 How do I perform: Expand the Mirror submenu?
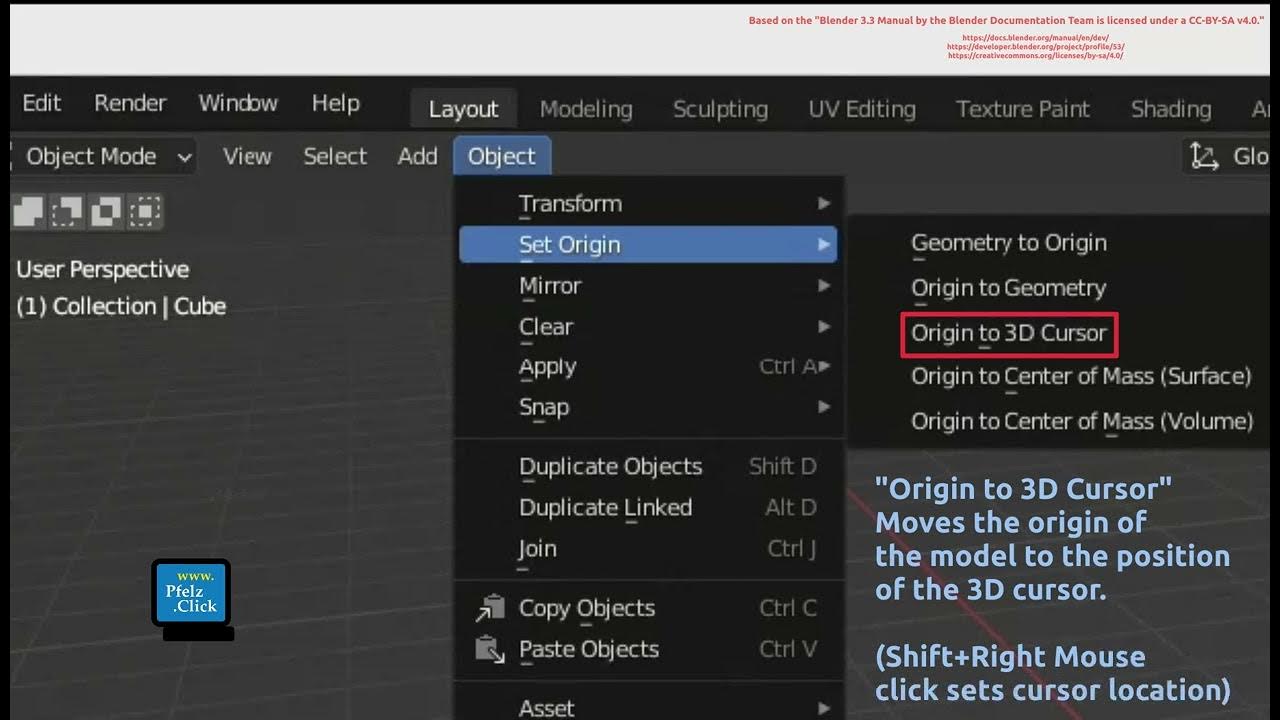[648, 285]
